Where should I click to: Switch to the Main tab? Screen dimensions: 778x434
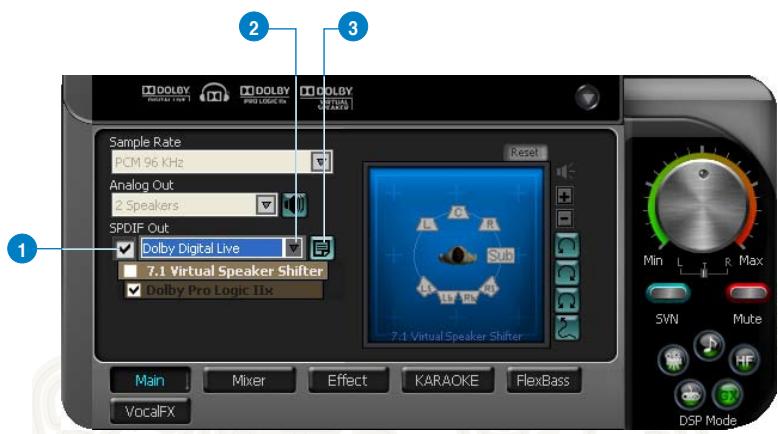150,380
